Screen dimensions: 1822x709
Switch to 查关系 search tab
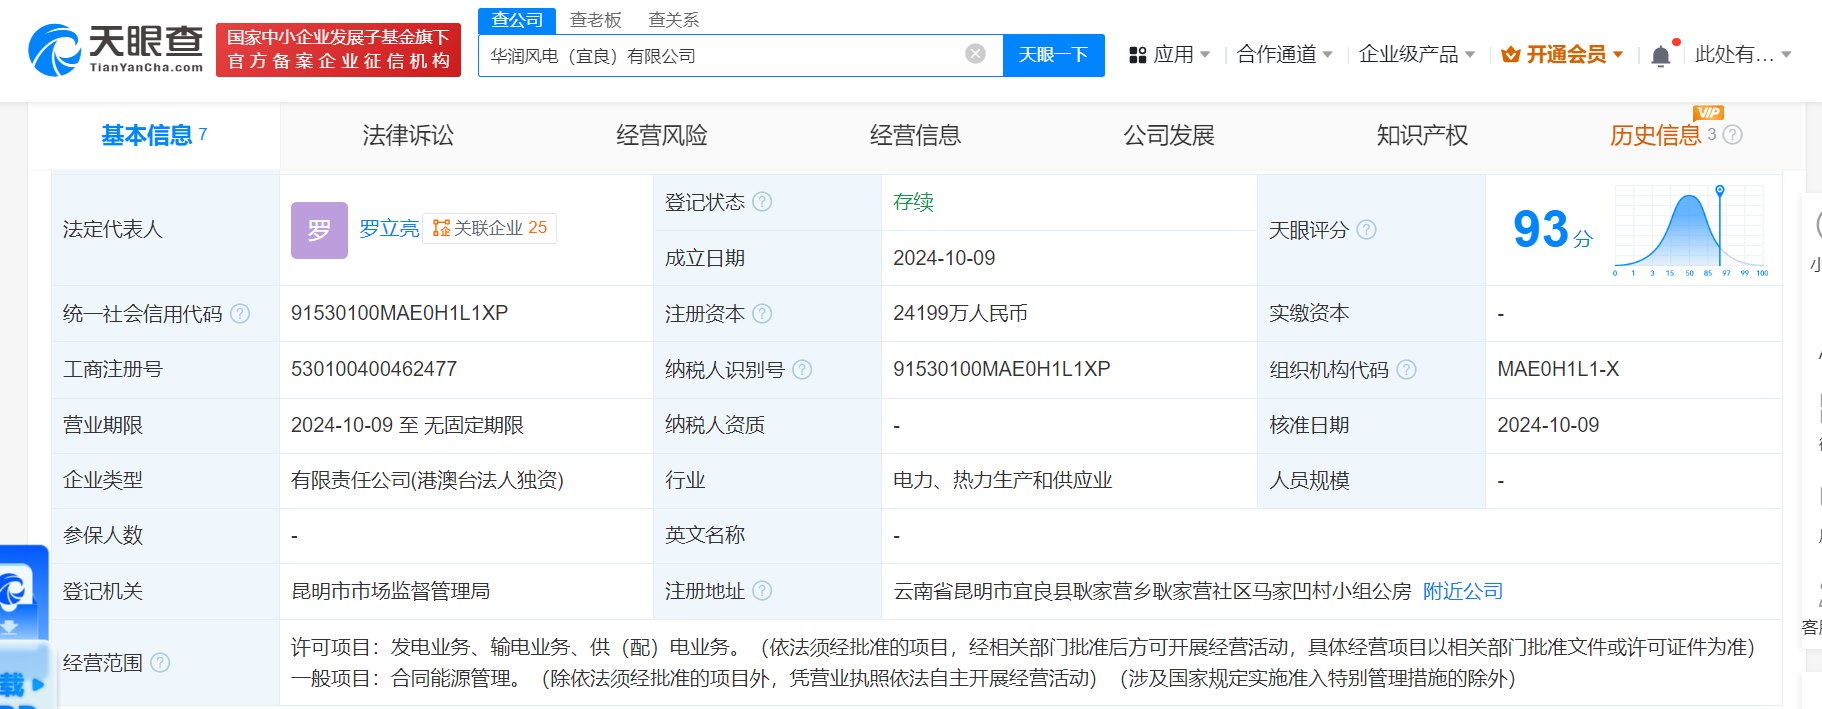pos(673,20)
